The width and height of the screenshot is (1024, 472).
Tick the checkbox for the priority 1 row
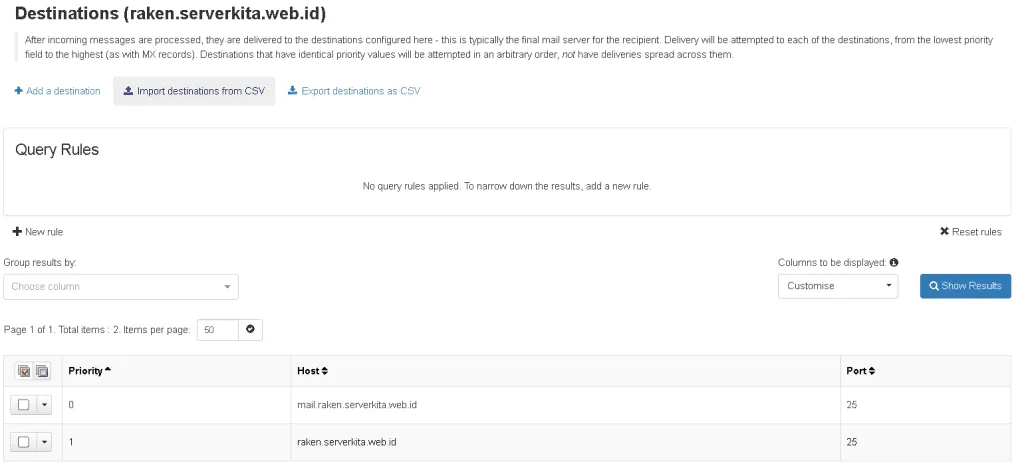(24, 442)
